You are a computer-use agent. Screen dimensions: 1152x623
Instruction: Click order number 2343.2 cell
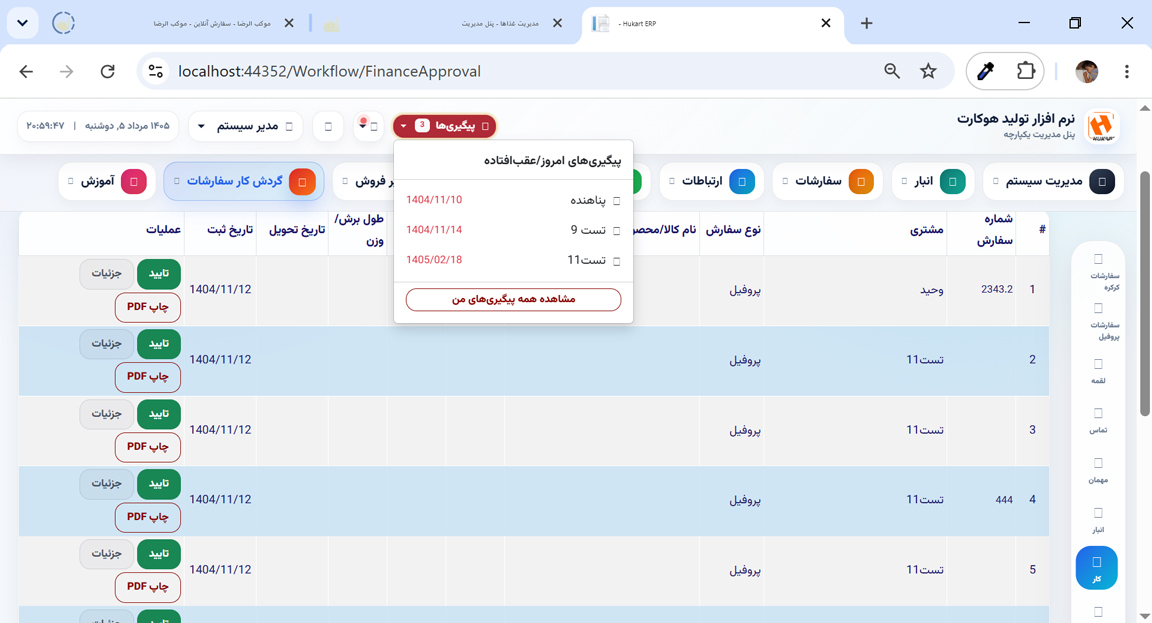997,289
